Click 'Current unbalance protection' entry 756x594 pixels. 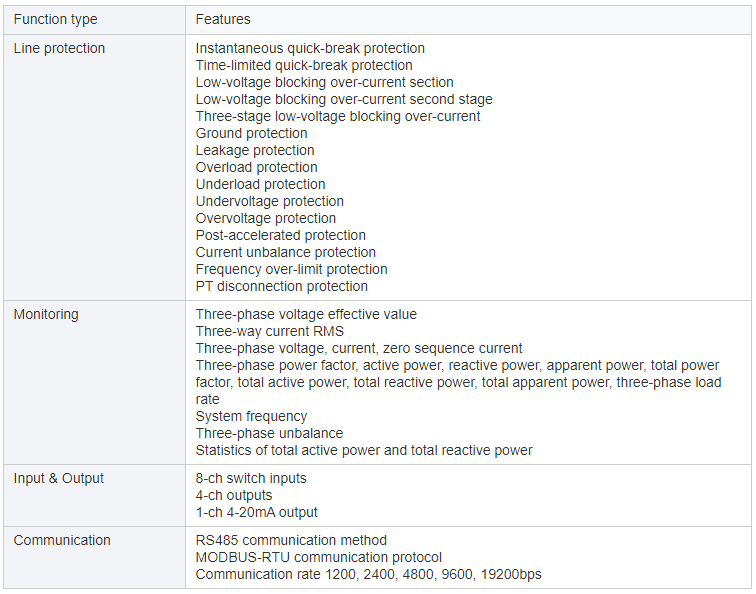coord(285,252)
